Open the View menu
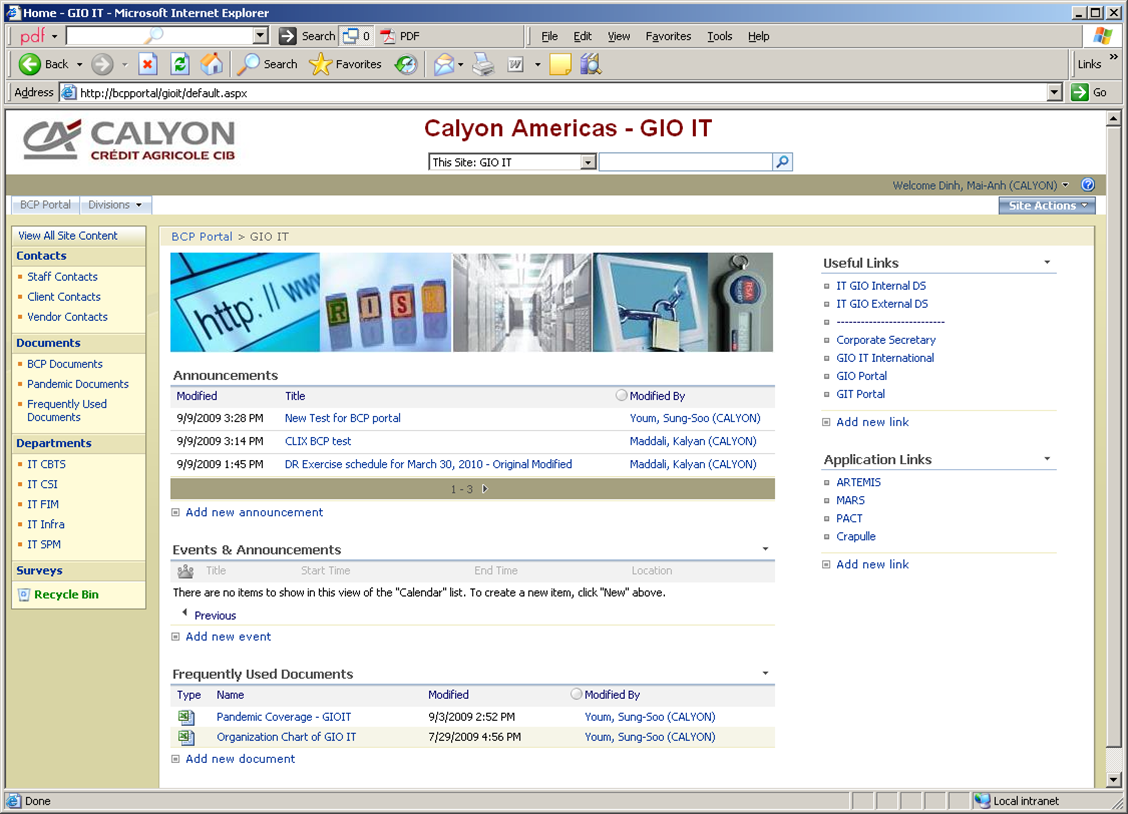Screen dimensions: 1128x814 (619, 36)
